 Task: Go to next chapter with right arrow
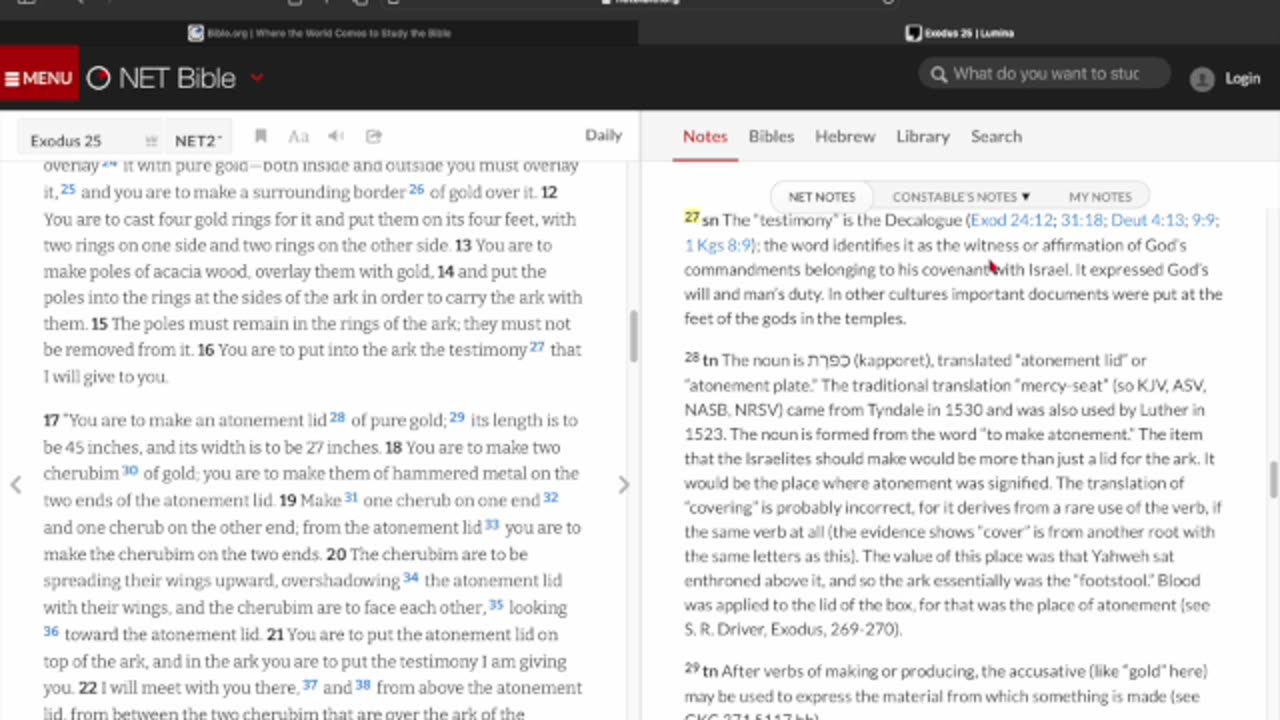(x=624, y=485)
